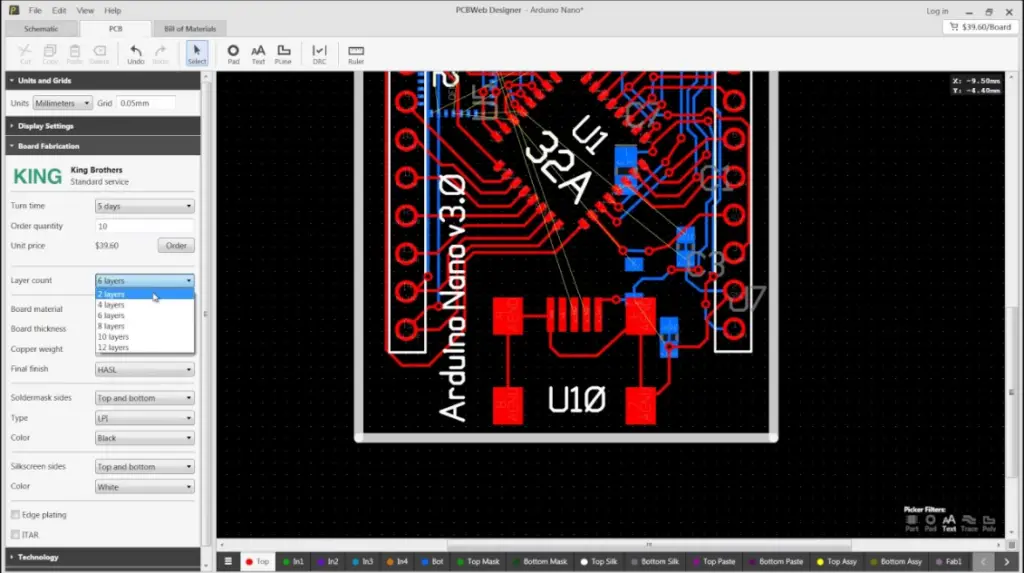Switch to the Schematic tab

click(x=40, y=29)
